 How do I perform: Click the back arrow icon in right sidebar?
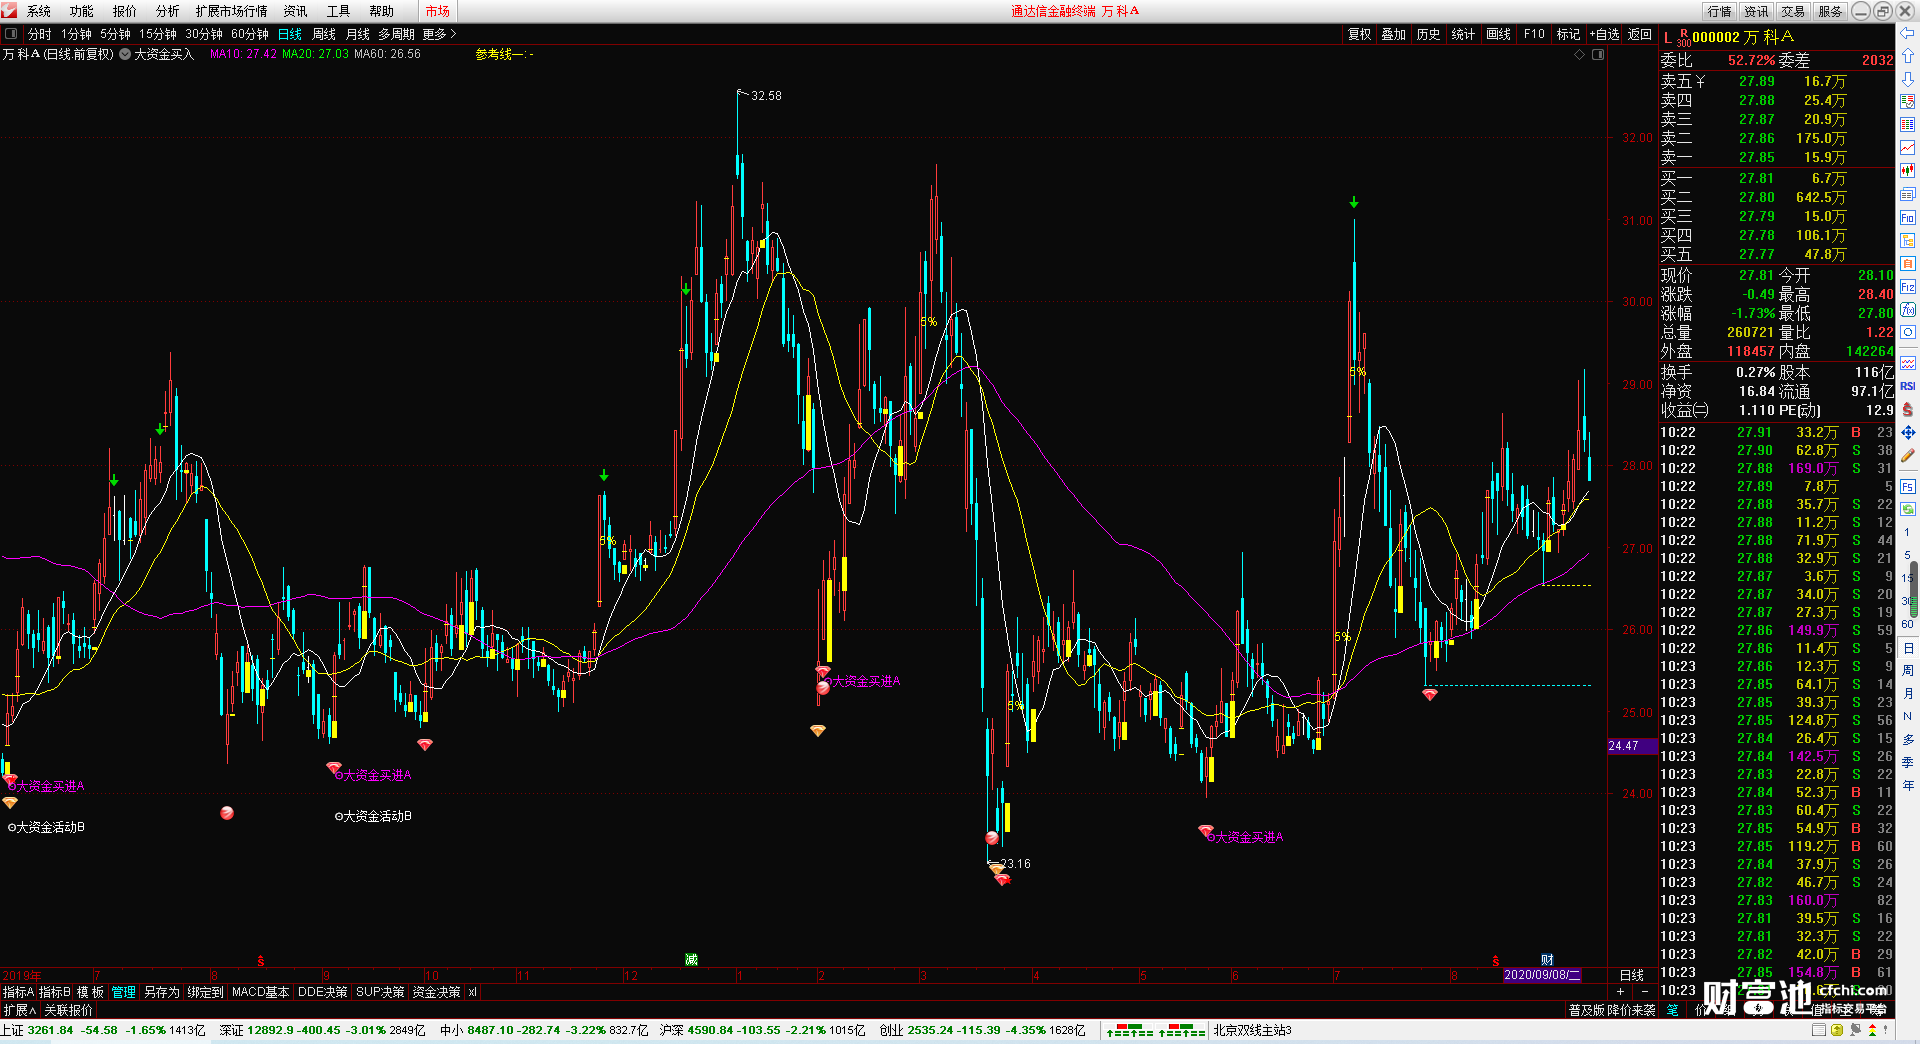click(x=1908, y=32)
